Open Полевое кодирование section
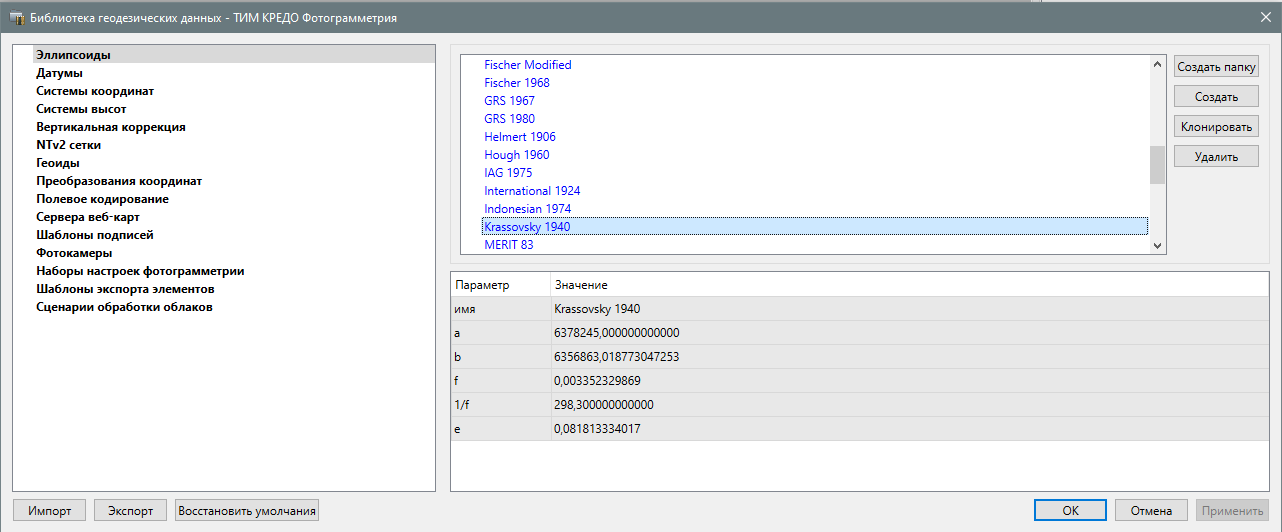 click(x=102, y=199)
